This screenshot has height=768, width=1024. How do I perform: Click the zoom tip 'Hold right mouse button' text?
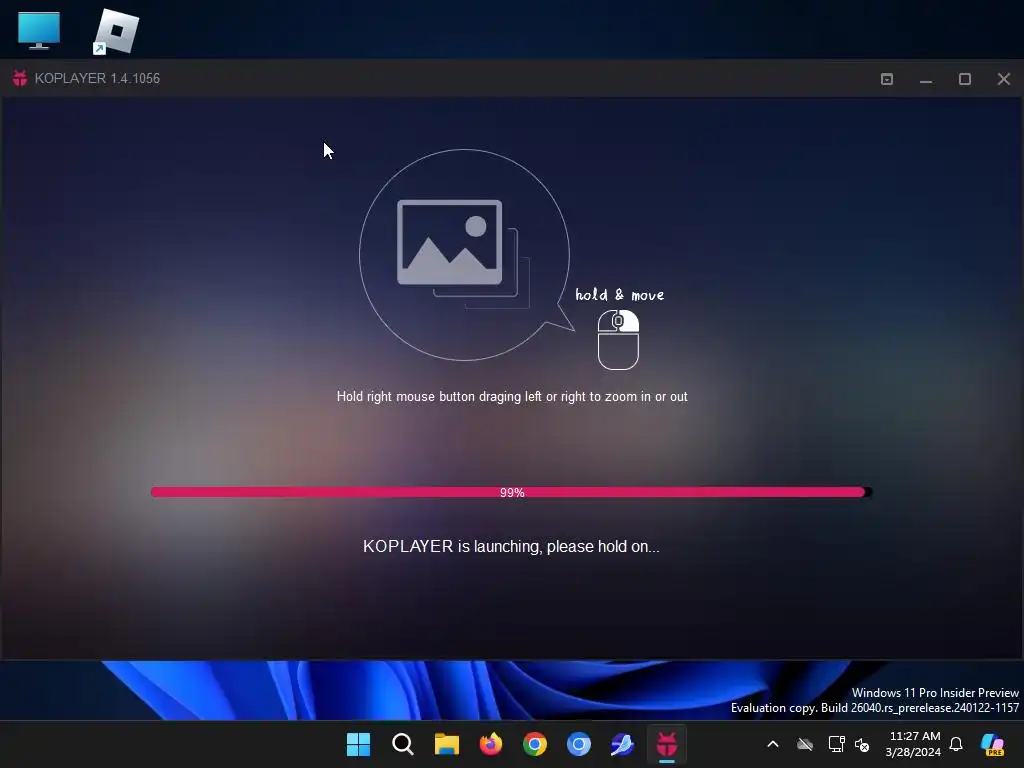[x=512, y=396]
